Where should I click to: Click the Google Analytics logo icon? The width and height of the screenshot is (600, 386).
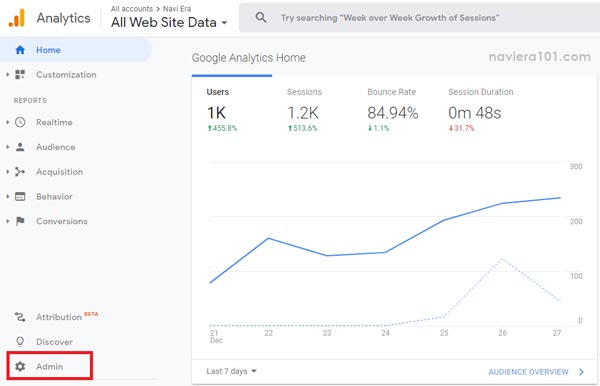pyautogui.click(x=16, y=18)
